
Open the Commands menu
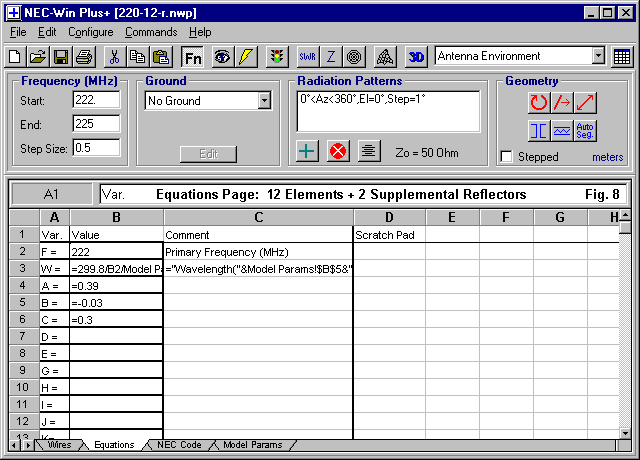point(151,32)
